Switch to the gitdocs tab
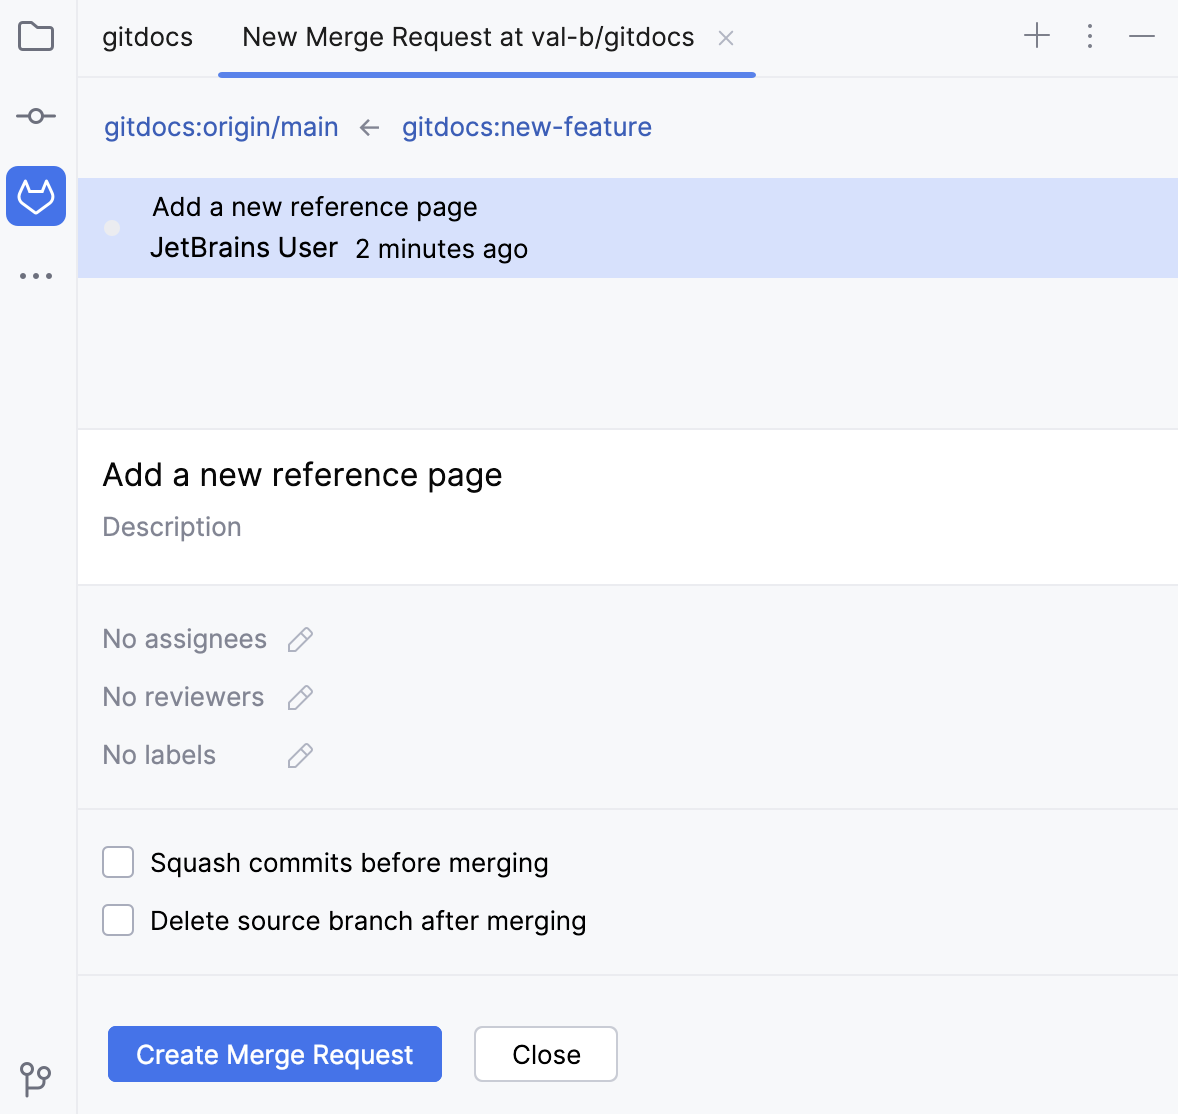Viewport: 1178px width, 1114px height. 146,37
